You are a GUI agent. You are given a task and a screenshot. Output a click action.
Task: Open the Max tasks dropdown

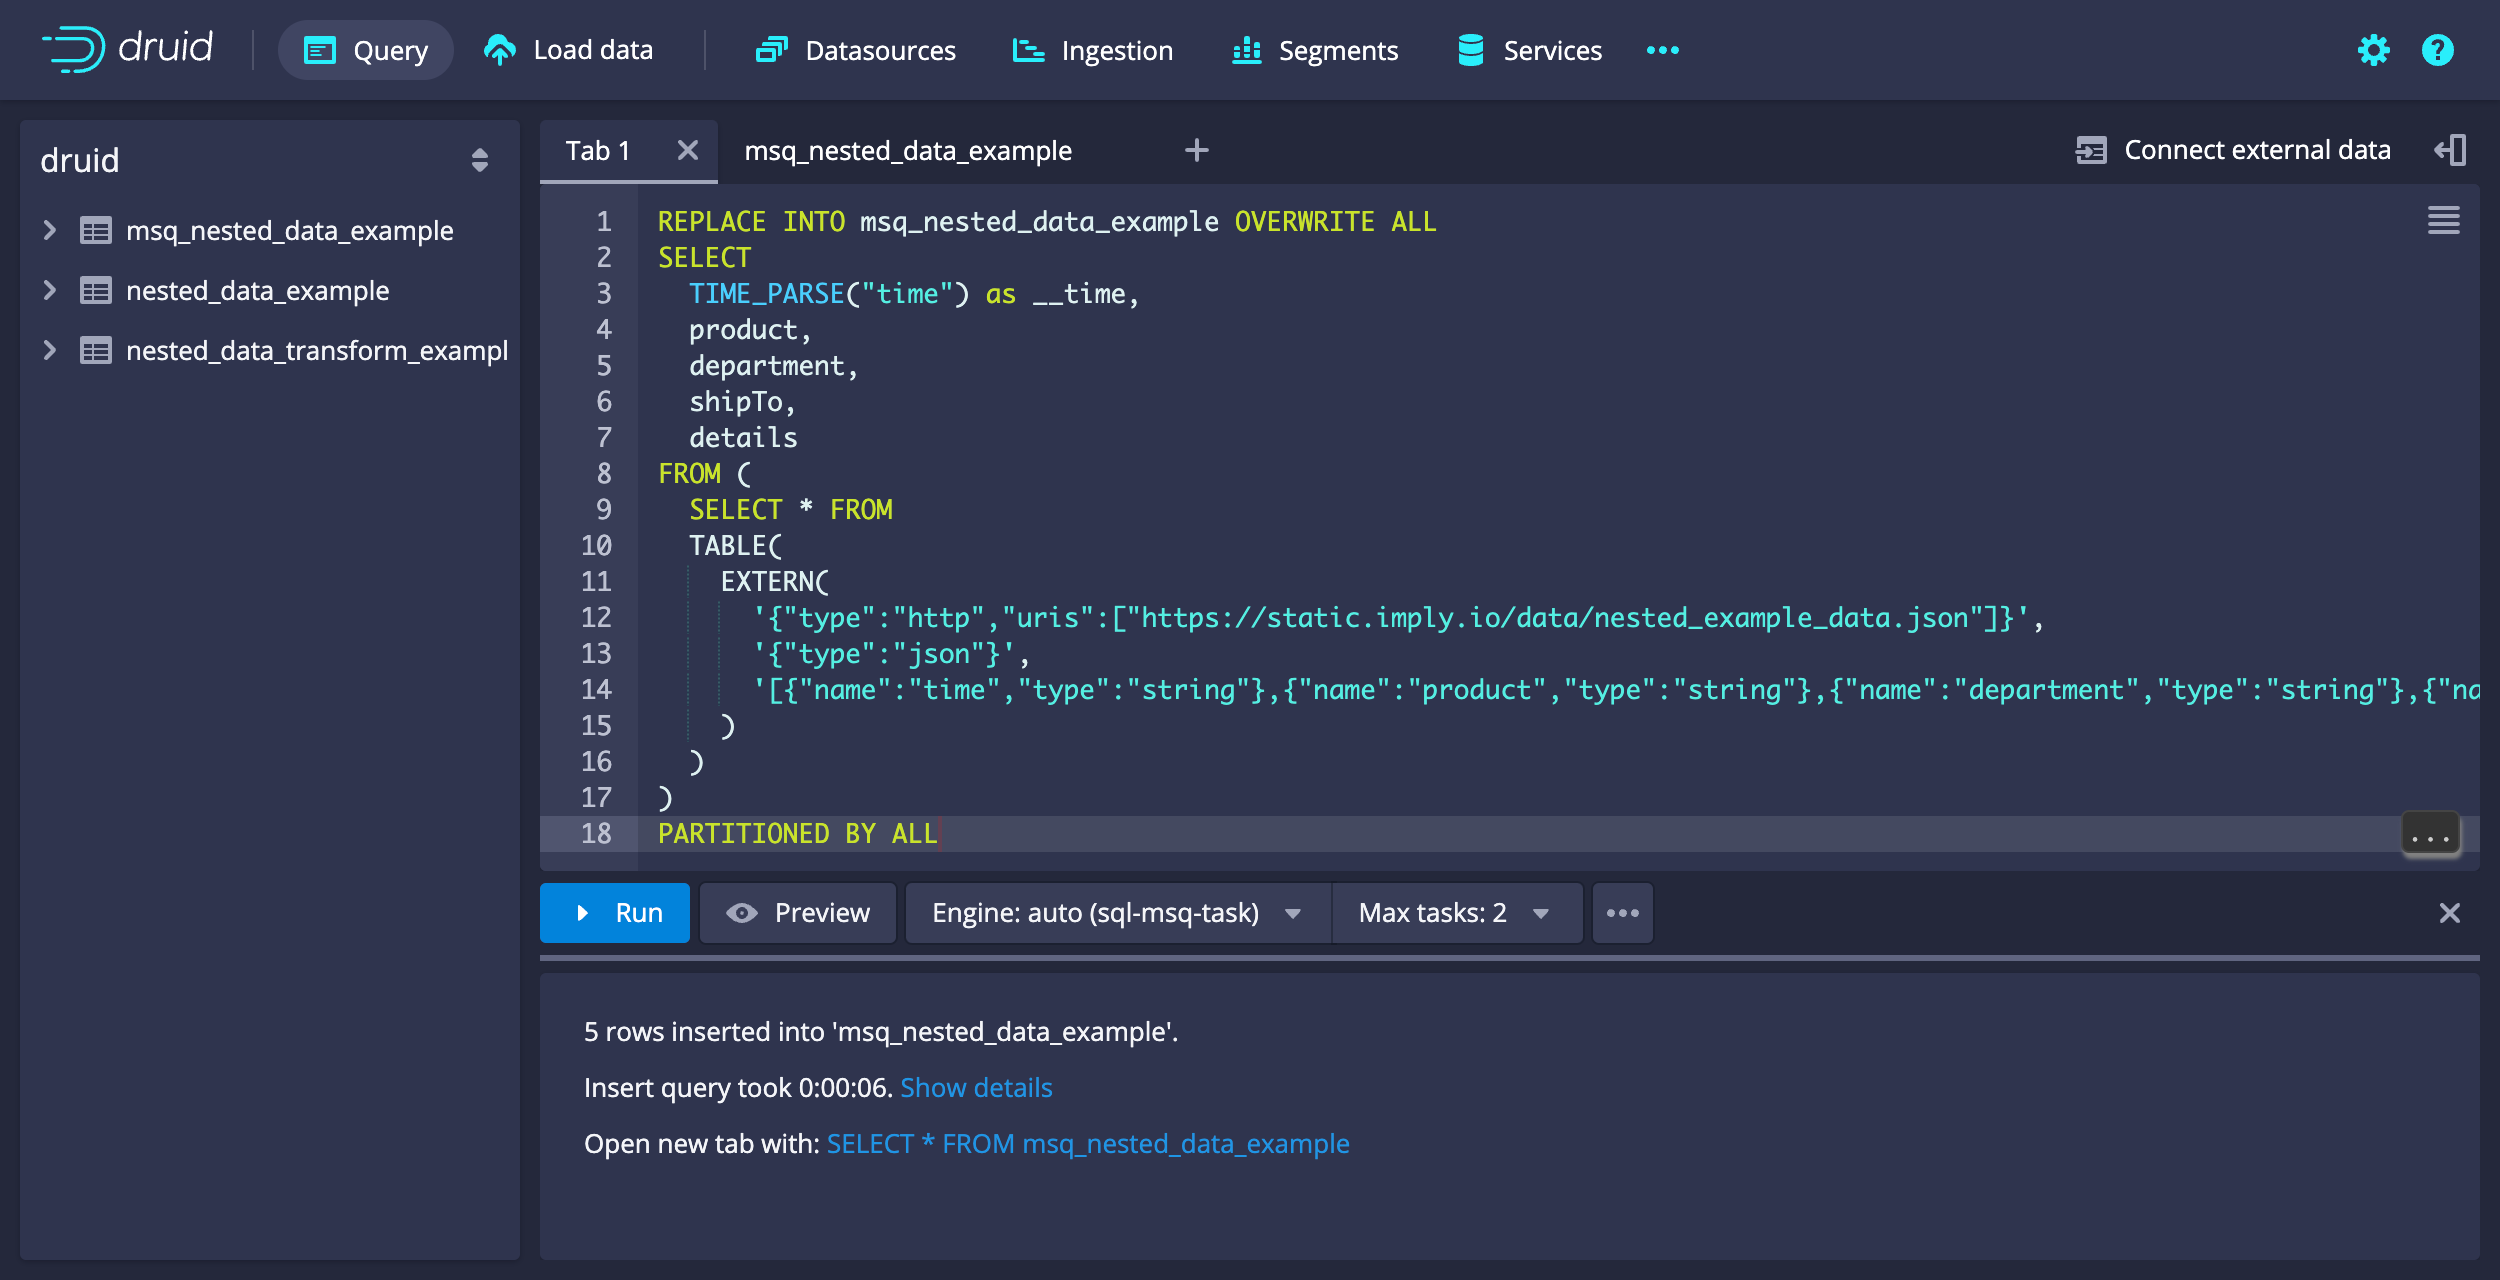pyautogui.click(x=1456, y=912)
